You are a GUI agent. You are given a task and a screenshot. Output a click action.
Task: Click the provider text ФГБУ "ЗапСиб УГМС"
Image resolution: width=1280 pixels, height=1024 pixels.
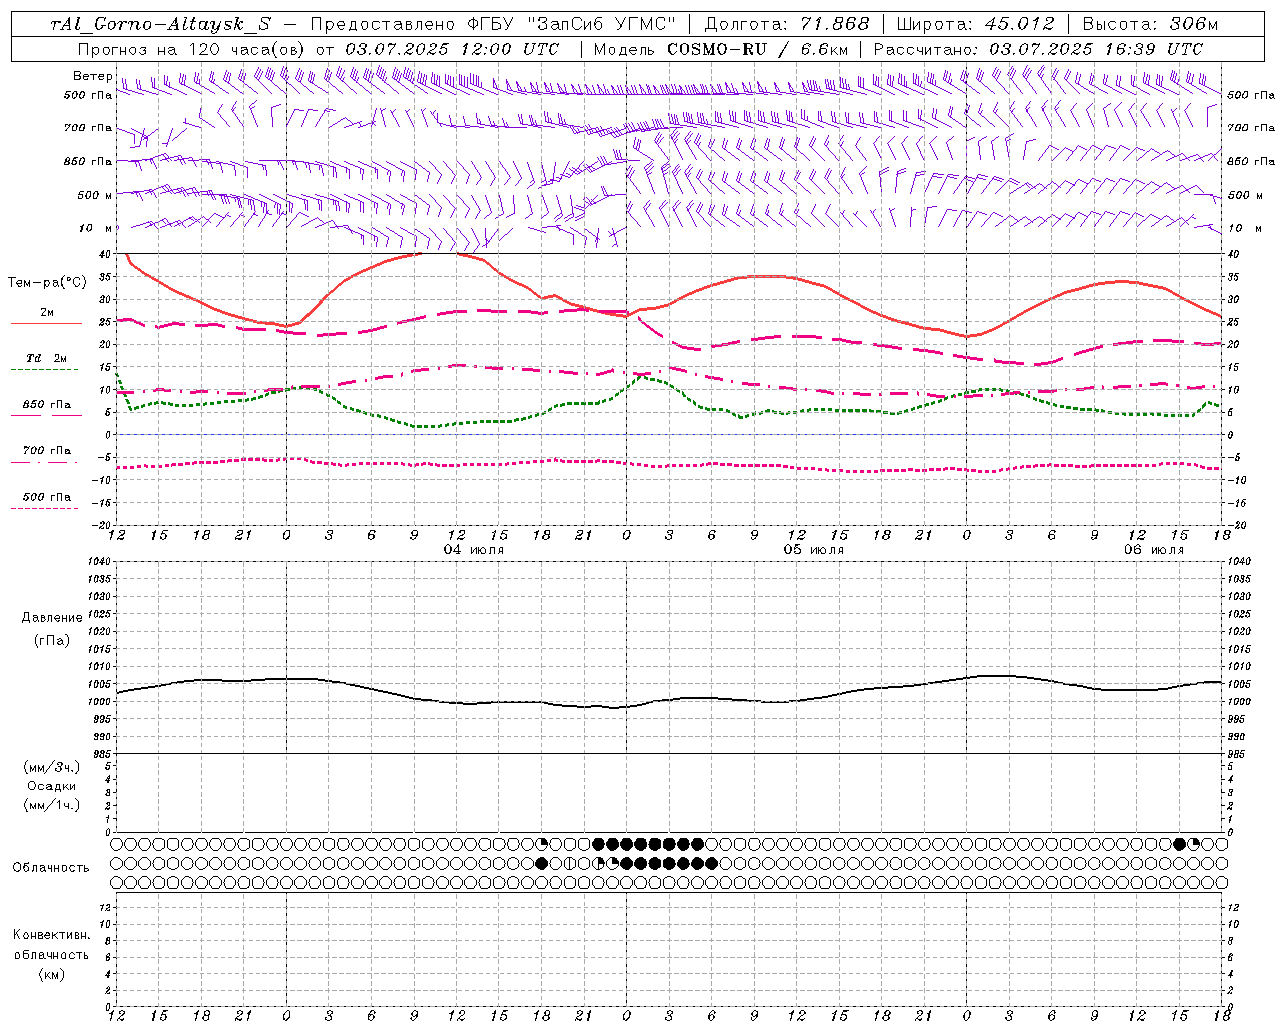(572, 24)
